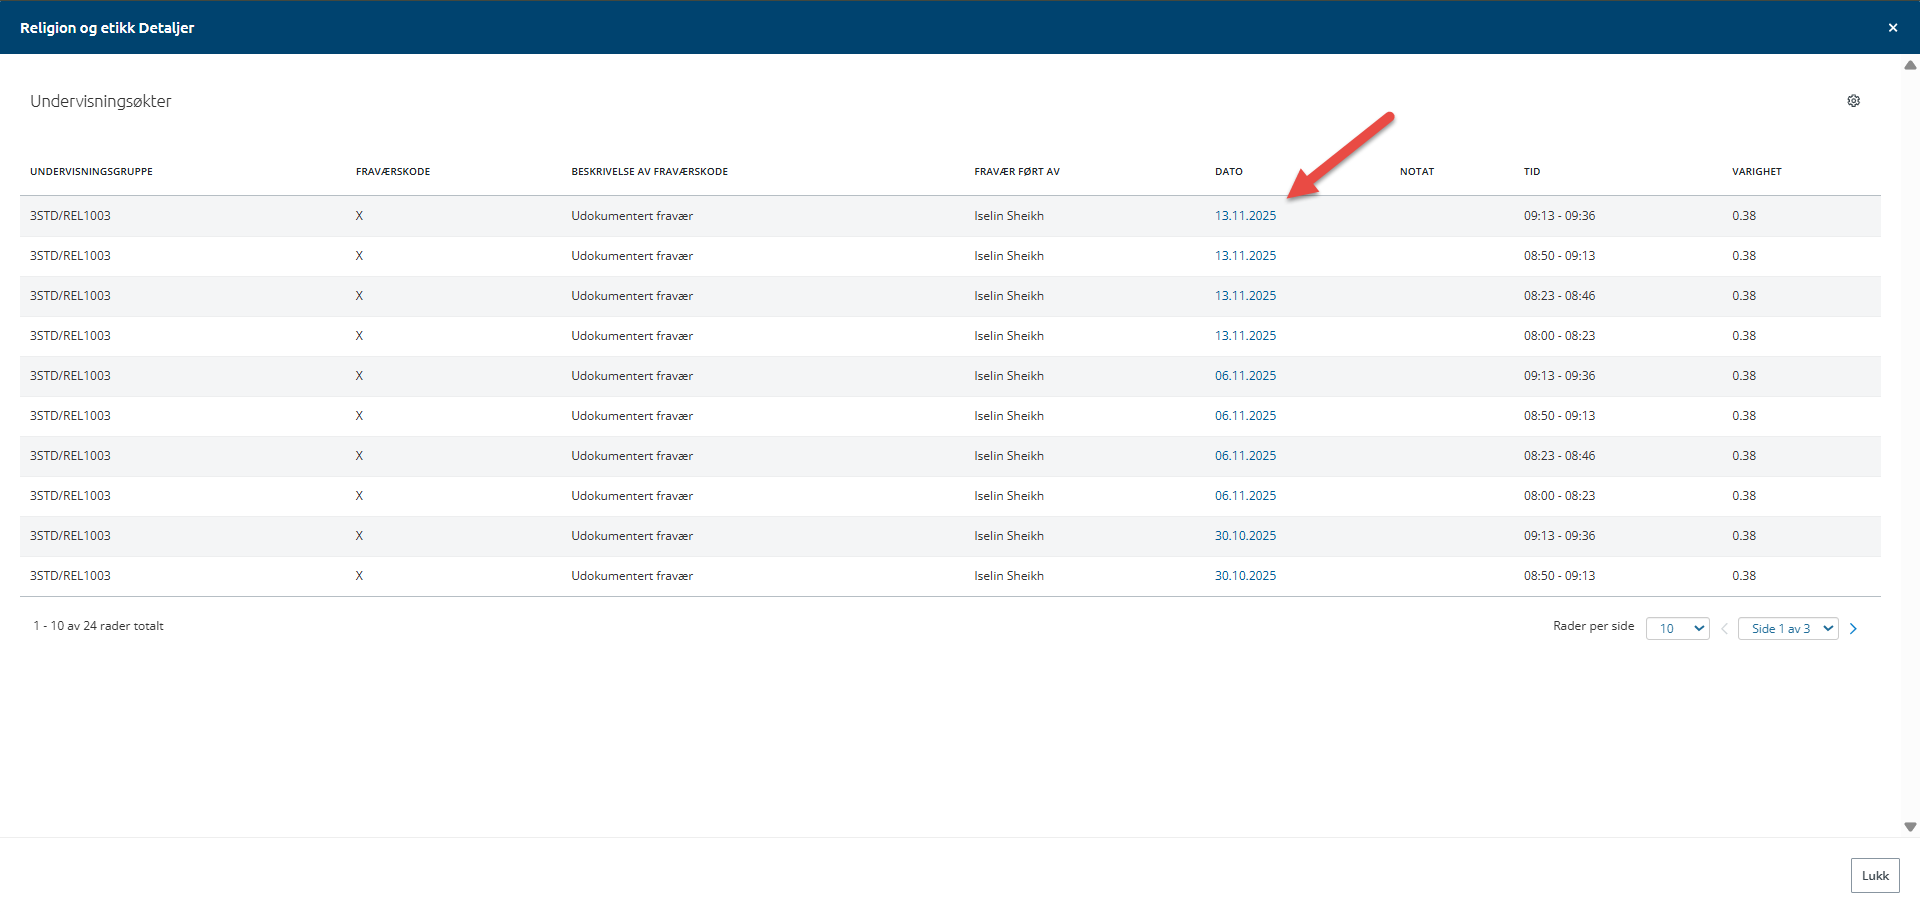Select time 08:00 - 08:23 on 06.11.2025 row
1920x912 pixels.
pyautogui.click(x=1559, y=496)
